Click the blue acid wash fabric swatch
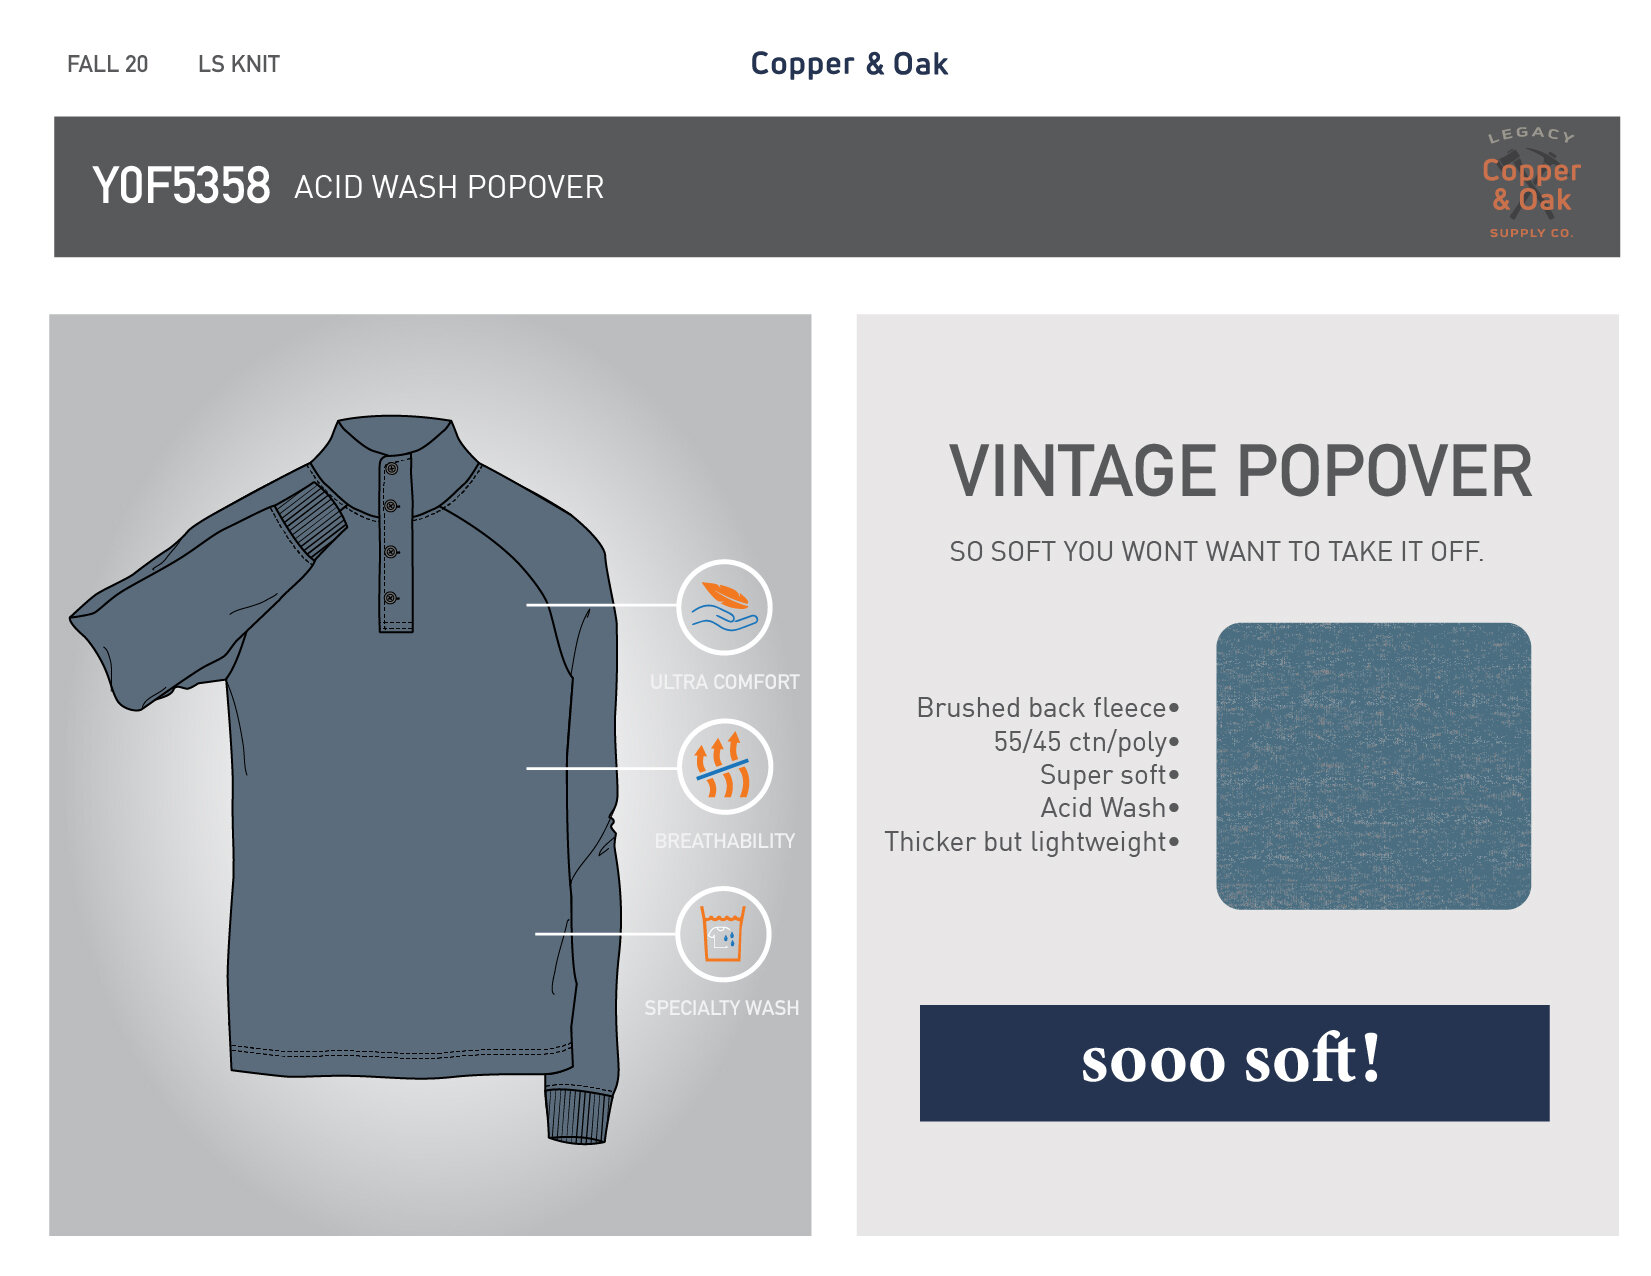1651x1276 pixels. point(1373,766)
